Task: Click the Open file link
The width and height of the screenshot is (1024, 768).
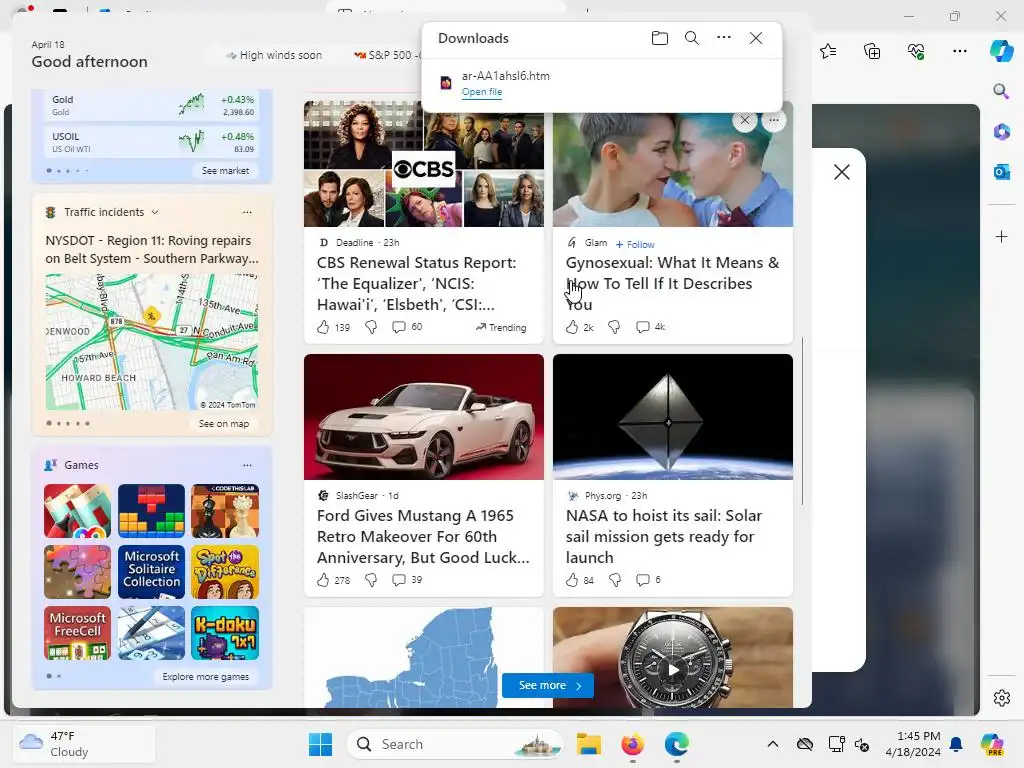Action: click(x=482, y=92)
